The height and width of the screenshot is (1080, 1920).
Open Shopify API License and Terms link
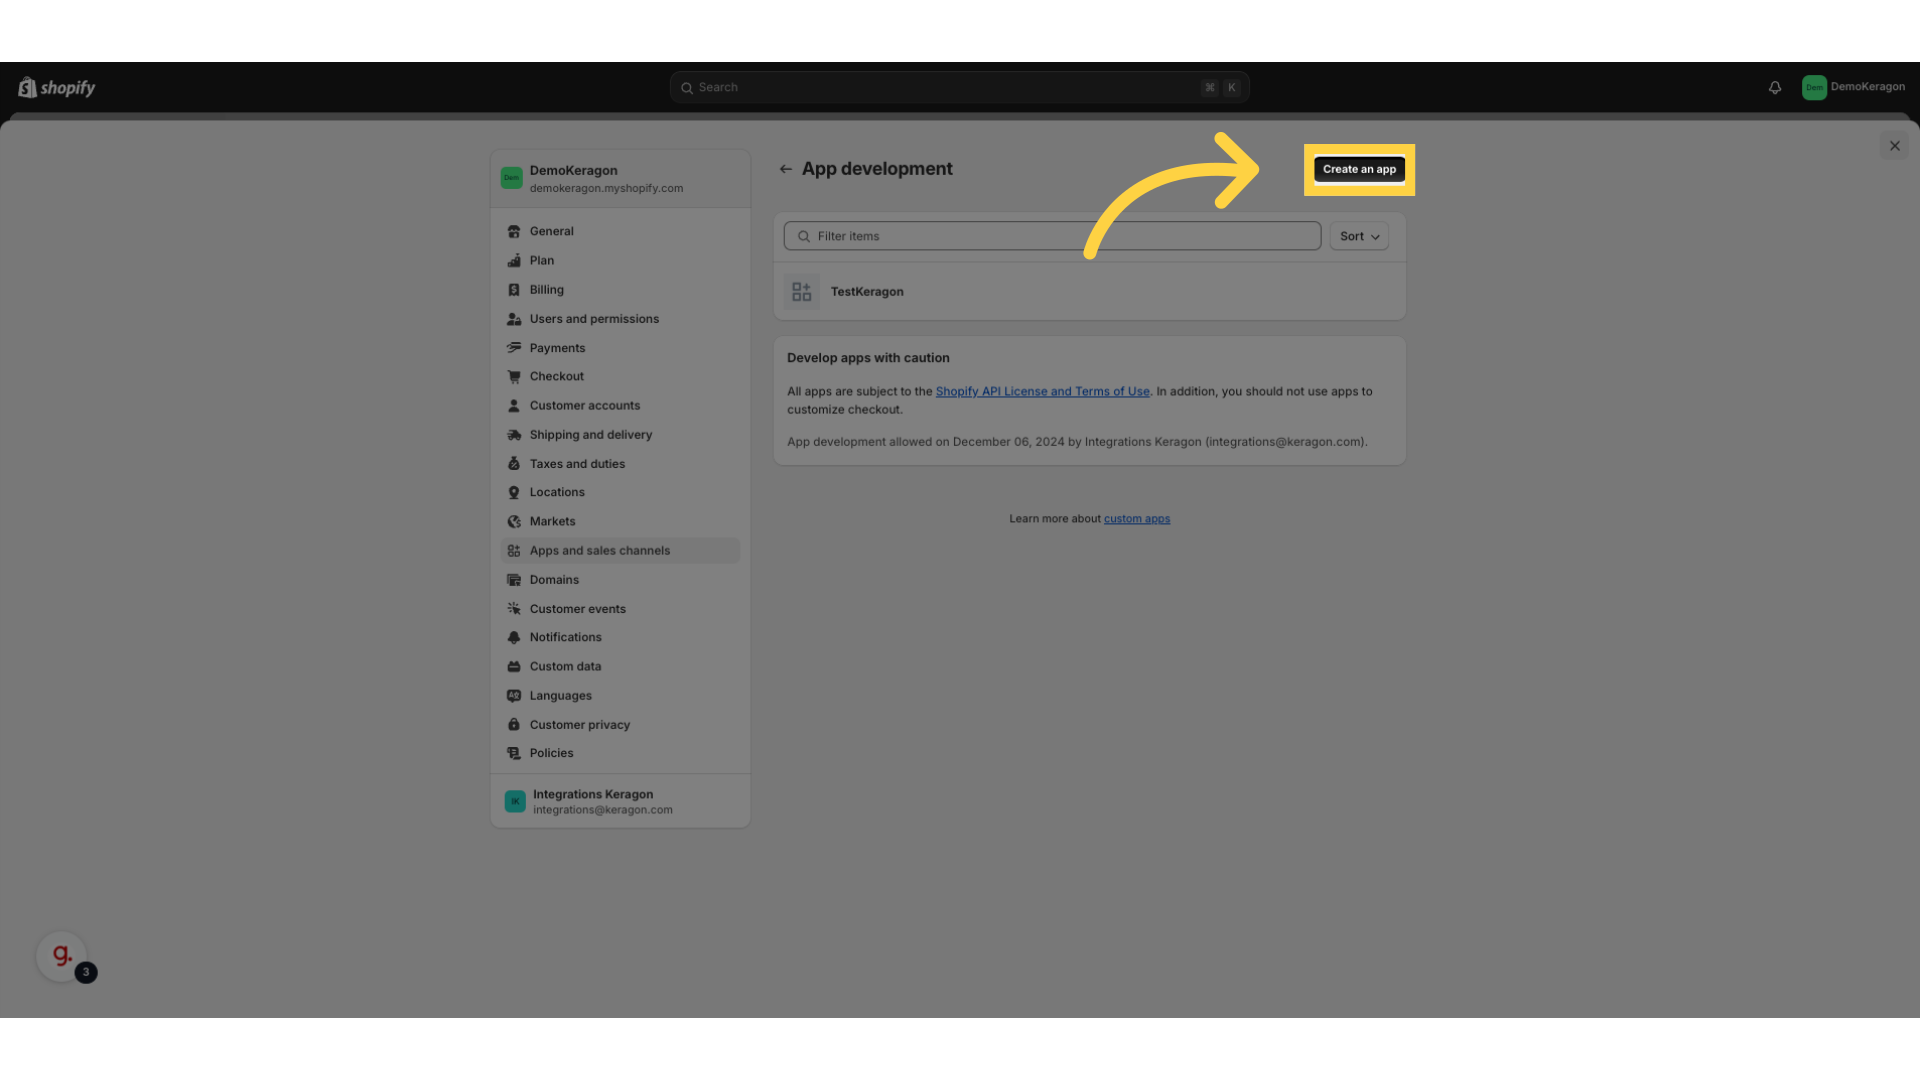1042,392
